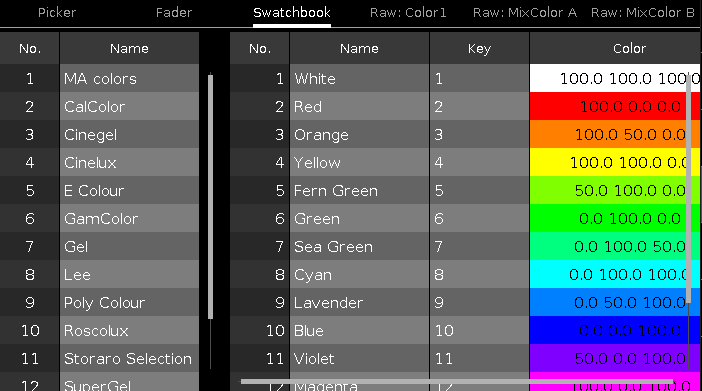Select the E Colour swatchbook

[129, 190]
